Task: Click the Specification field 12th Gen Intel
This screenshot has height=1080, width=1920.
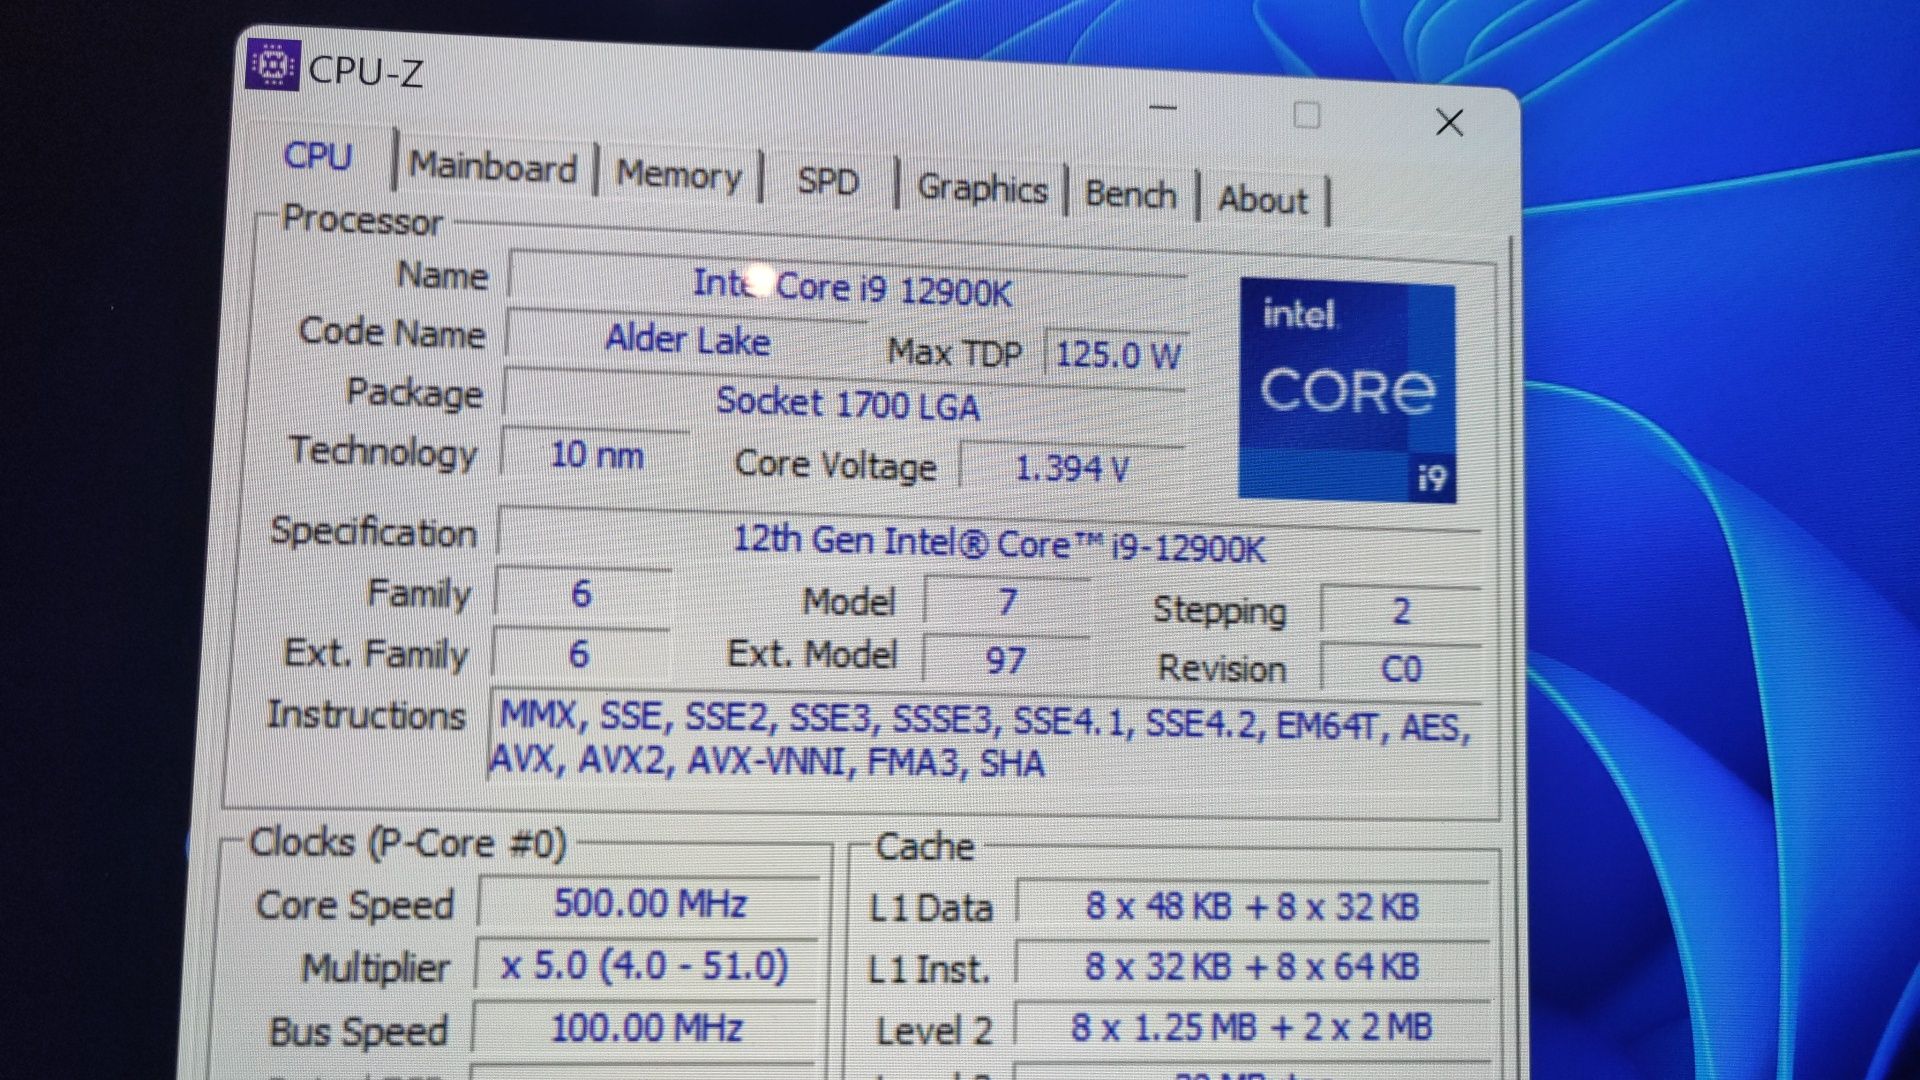Action: tap(990, 545)
